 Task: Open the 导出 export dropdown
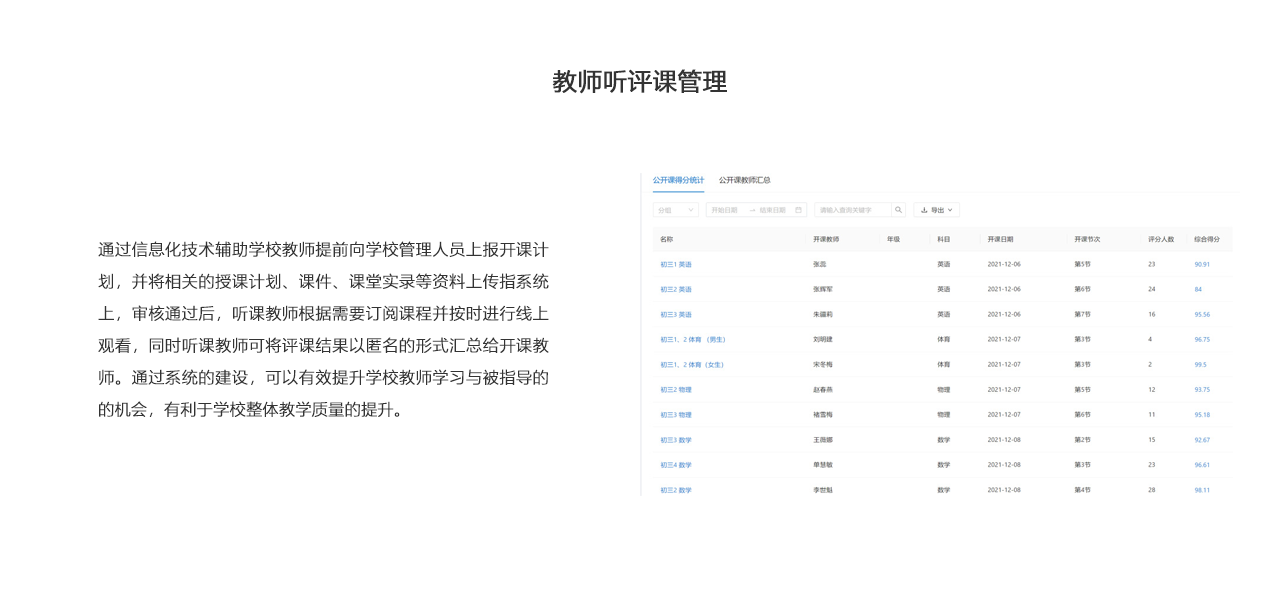[x=937, y=210]
